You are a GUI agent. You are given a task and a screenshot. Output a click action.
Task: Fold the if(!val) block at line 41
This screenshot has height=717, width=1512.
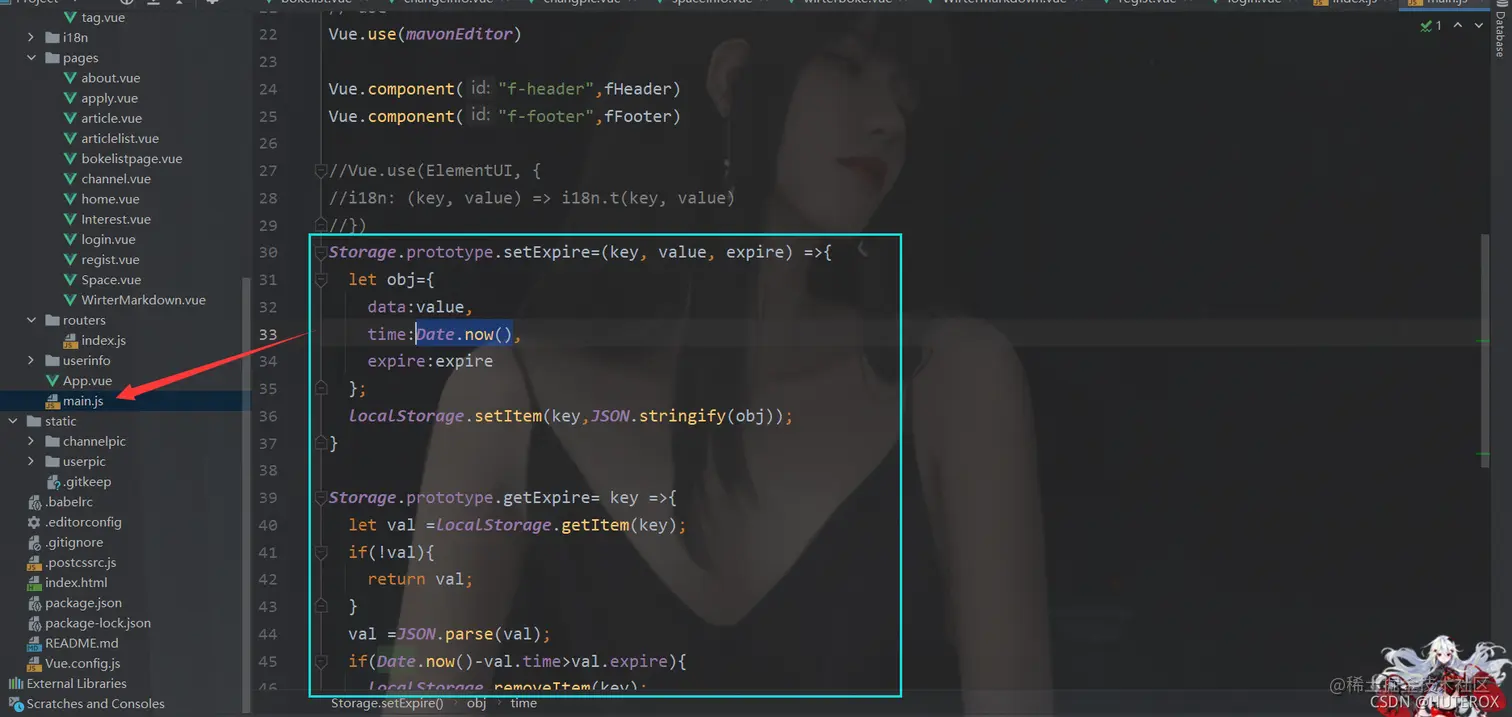pos(321,552)
